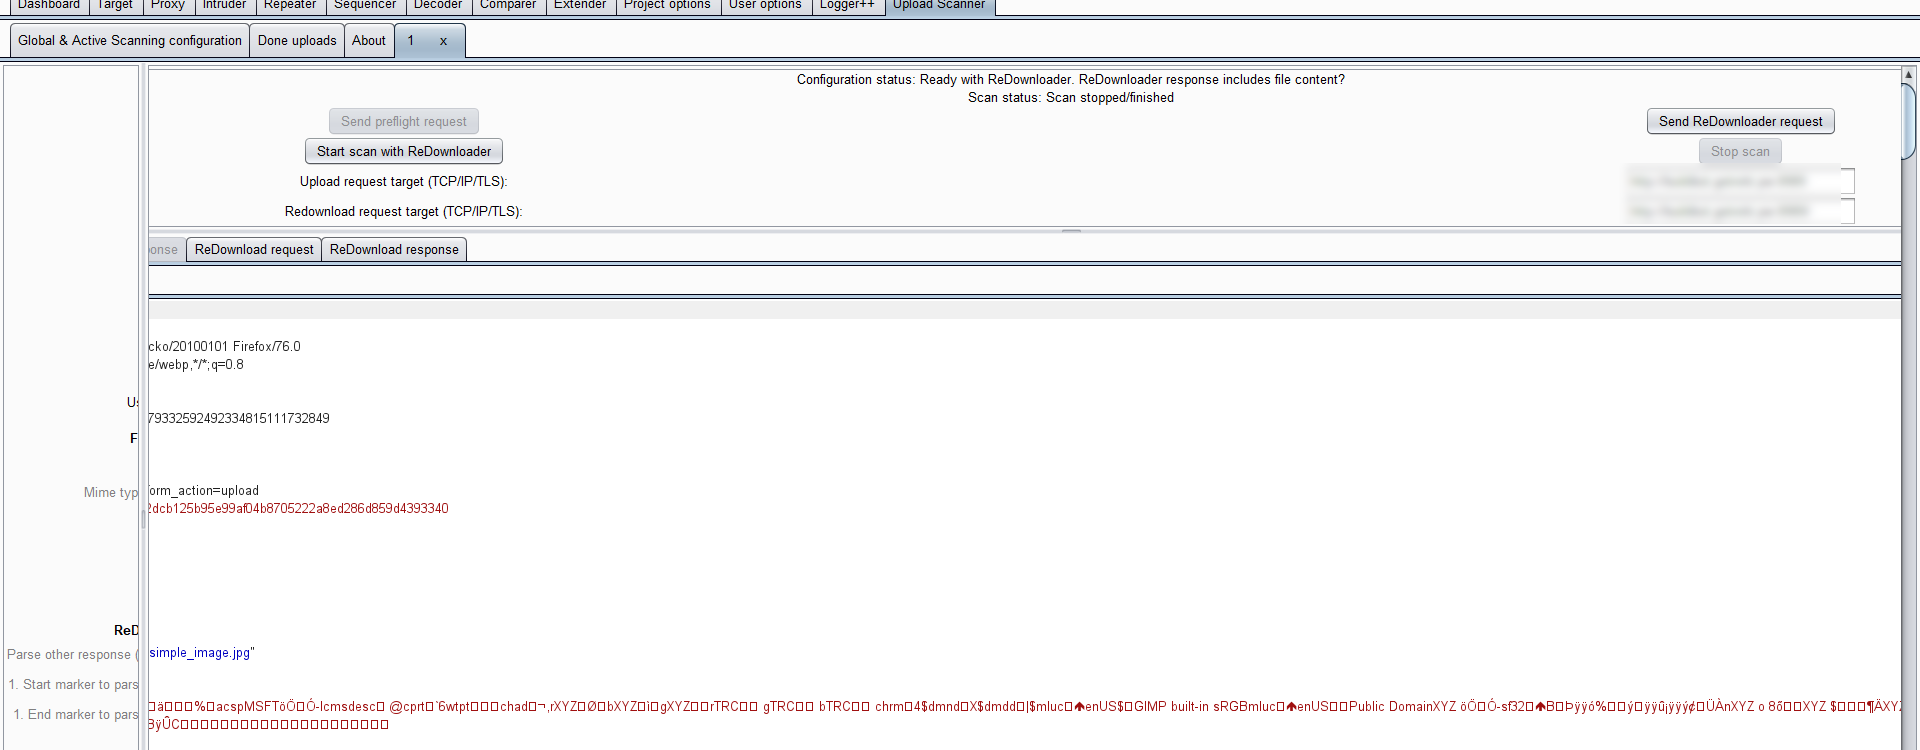Open the Decoder tab

point(438,6)
